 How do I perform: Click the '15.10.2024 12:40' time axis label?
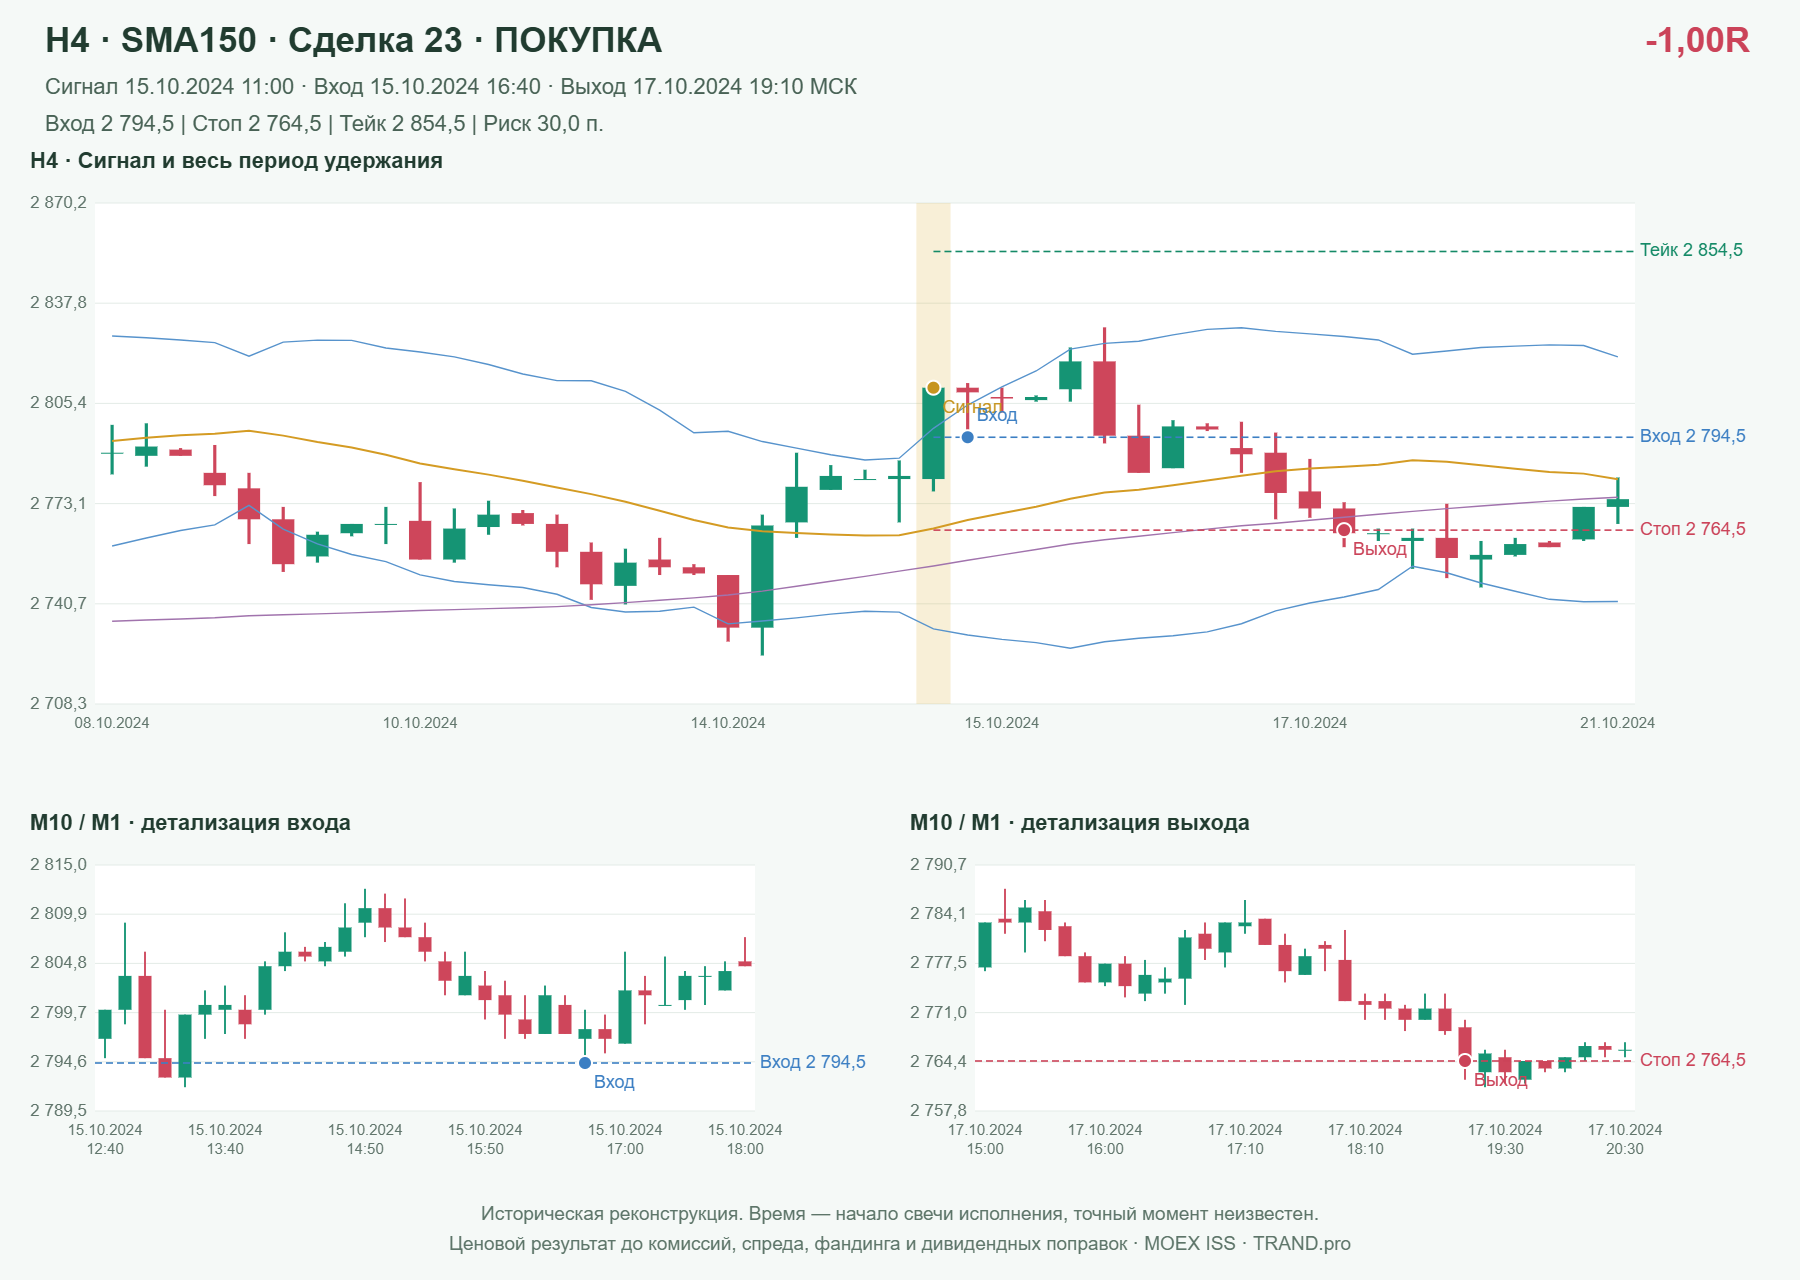[x=105, y=1139]
